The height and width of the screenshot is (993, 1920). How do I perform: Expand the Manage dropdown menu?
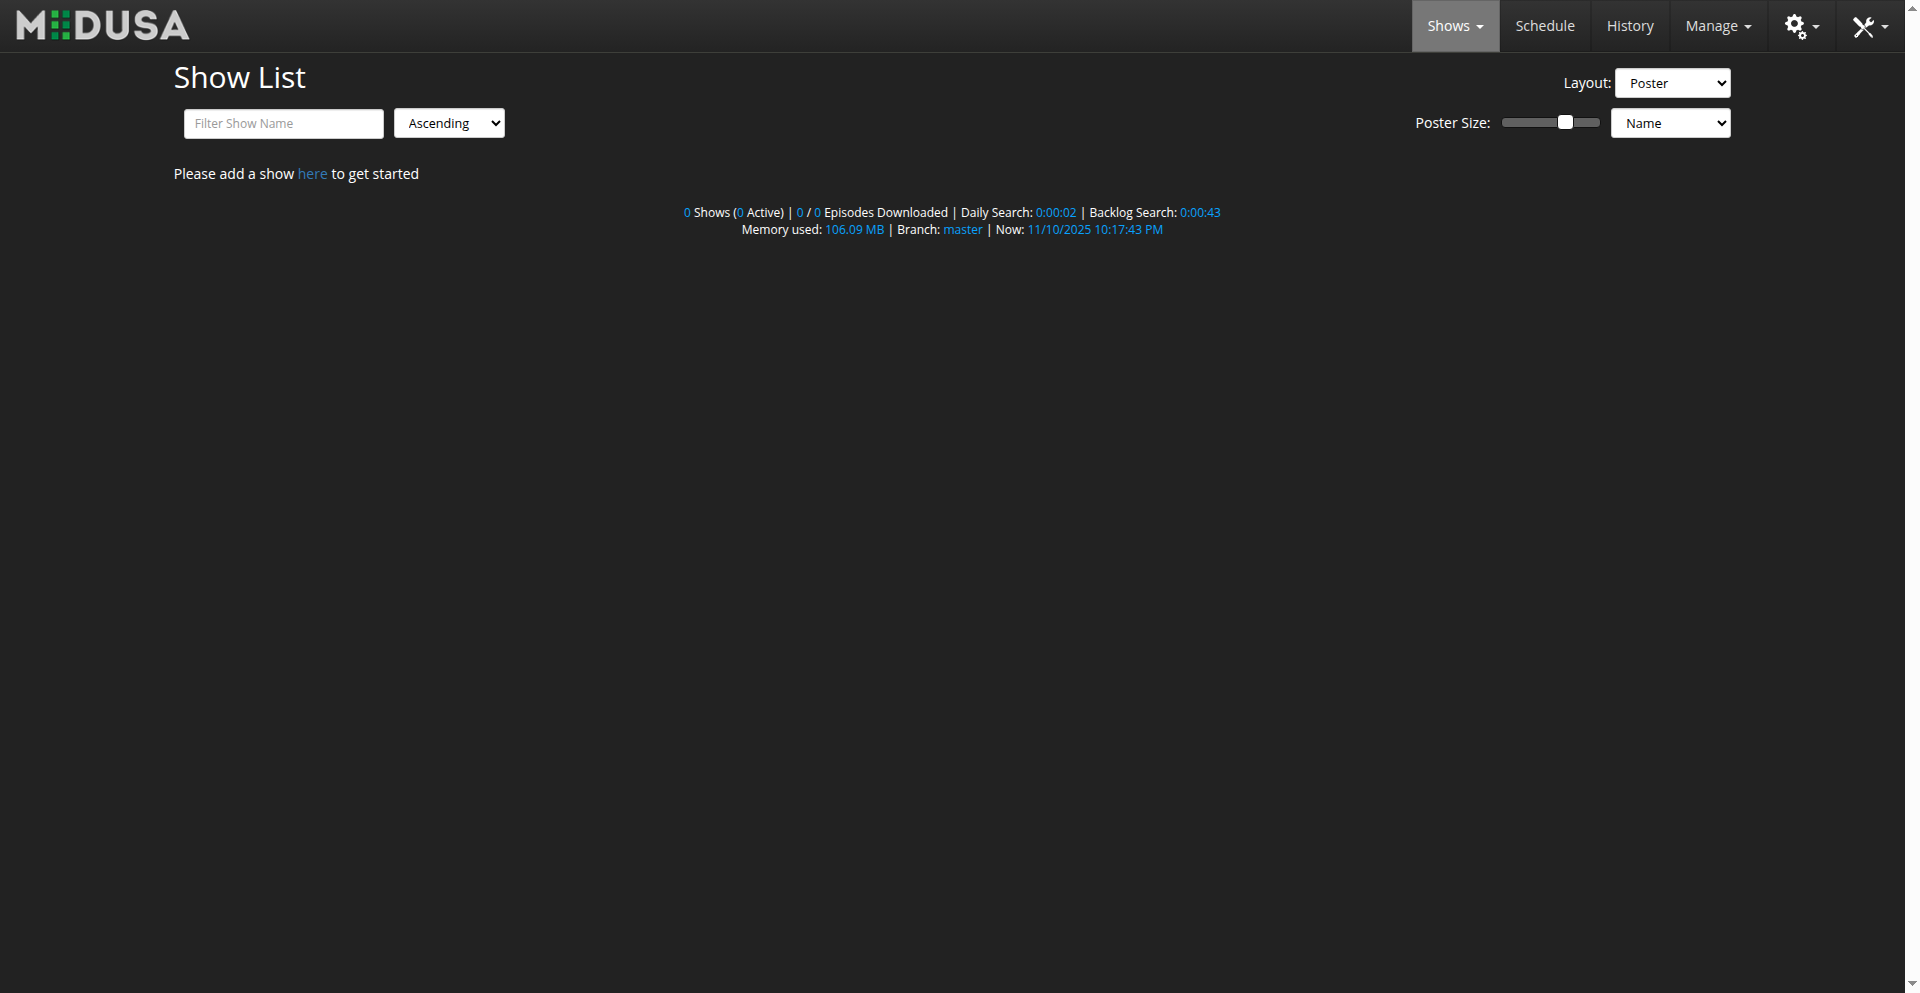click(x=1717, y=26)
